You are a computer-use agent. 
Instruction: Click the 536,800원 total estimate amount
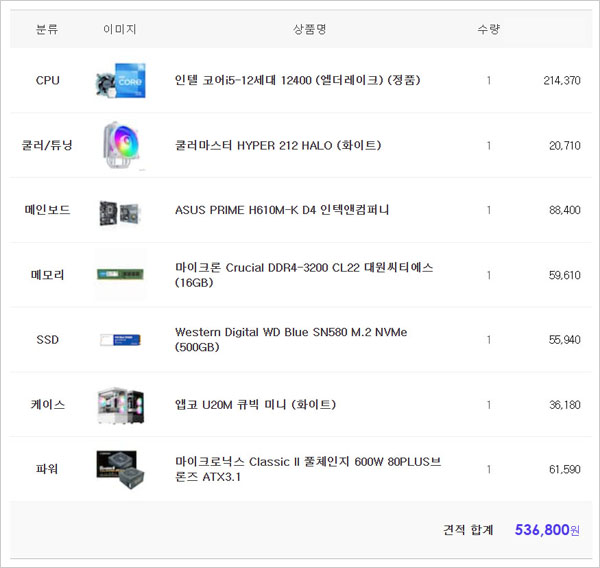coord(547,530)
